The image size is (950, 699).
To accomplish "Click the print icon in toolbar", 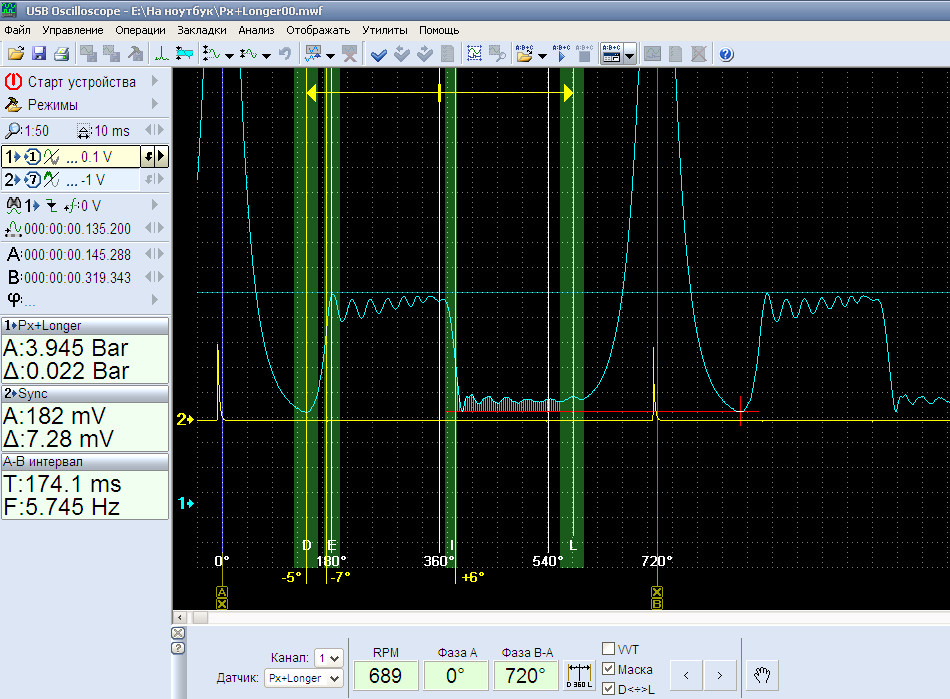I will pyautogui.click(x=61, y=54).
